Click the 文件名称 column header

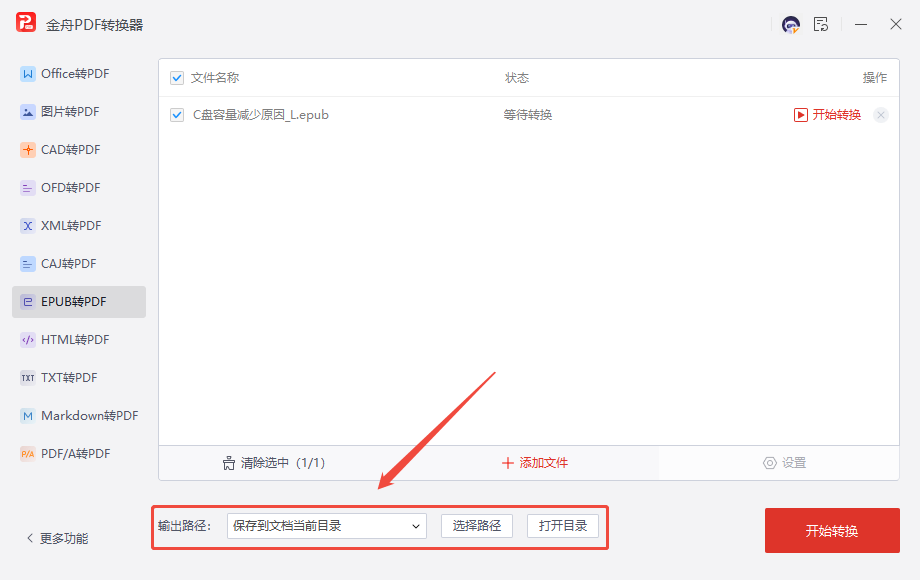[x=215, y=78]
